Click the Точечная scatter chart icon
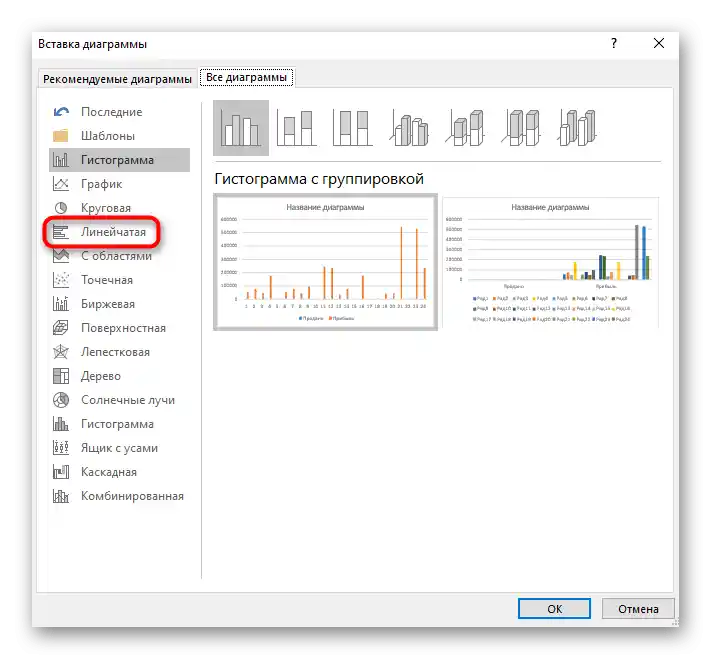711x659 pixels. click(61, 280)
